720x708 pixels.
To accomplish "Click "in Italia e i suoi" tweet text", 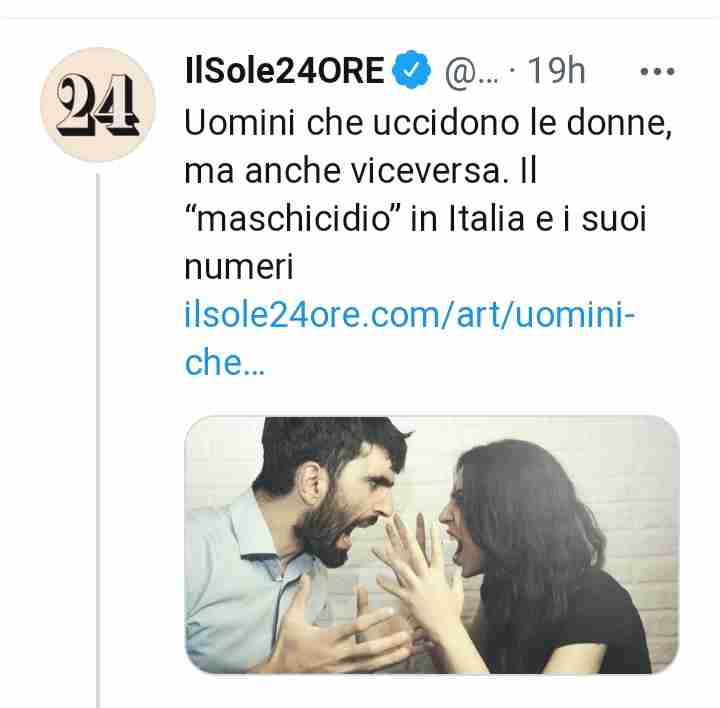I will point(529,219).
